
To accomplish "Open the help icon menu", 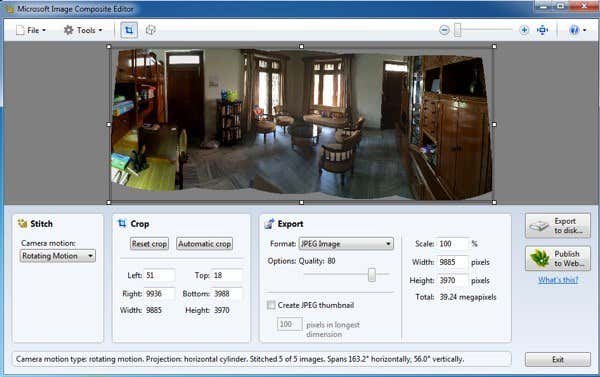I will click(x=577, y=30).
